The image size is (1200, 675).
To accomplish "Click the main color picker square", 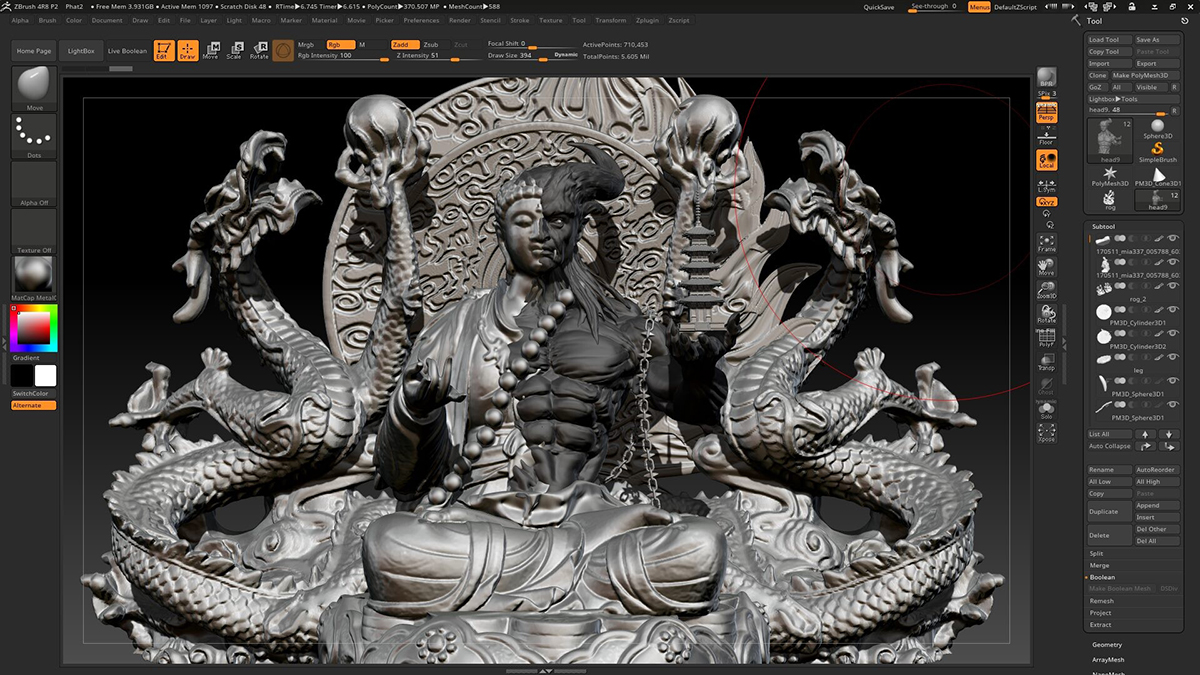I will pos(33,328).
